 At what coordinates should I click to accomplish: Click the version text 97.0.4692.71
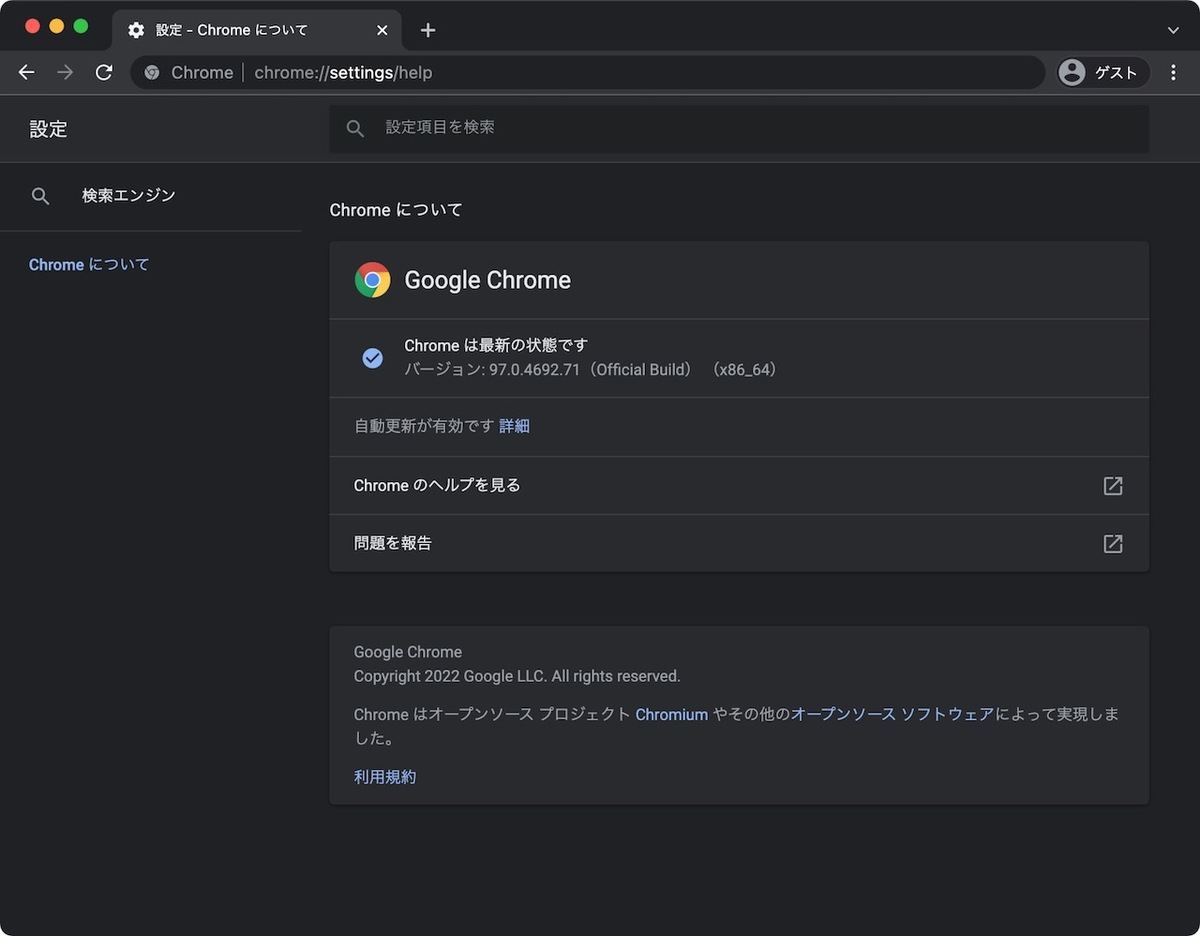(534, 370)
